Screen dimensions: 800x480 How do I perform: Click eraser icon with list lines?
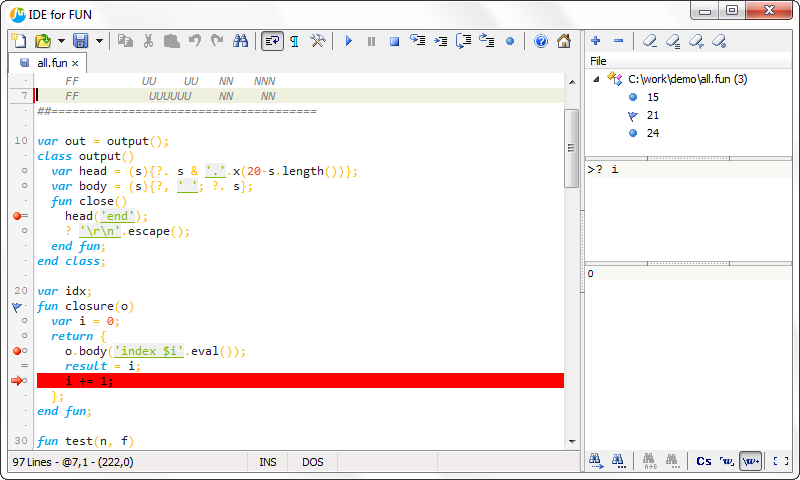[673, 41]
